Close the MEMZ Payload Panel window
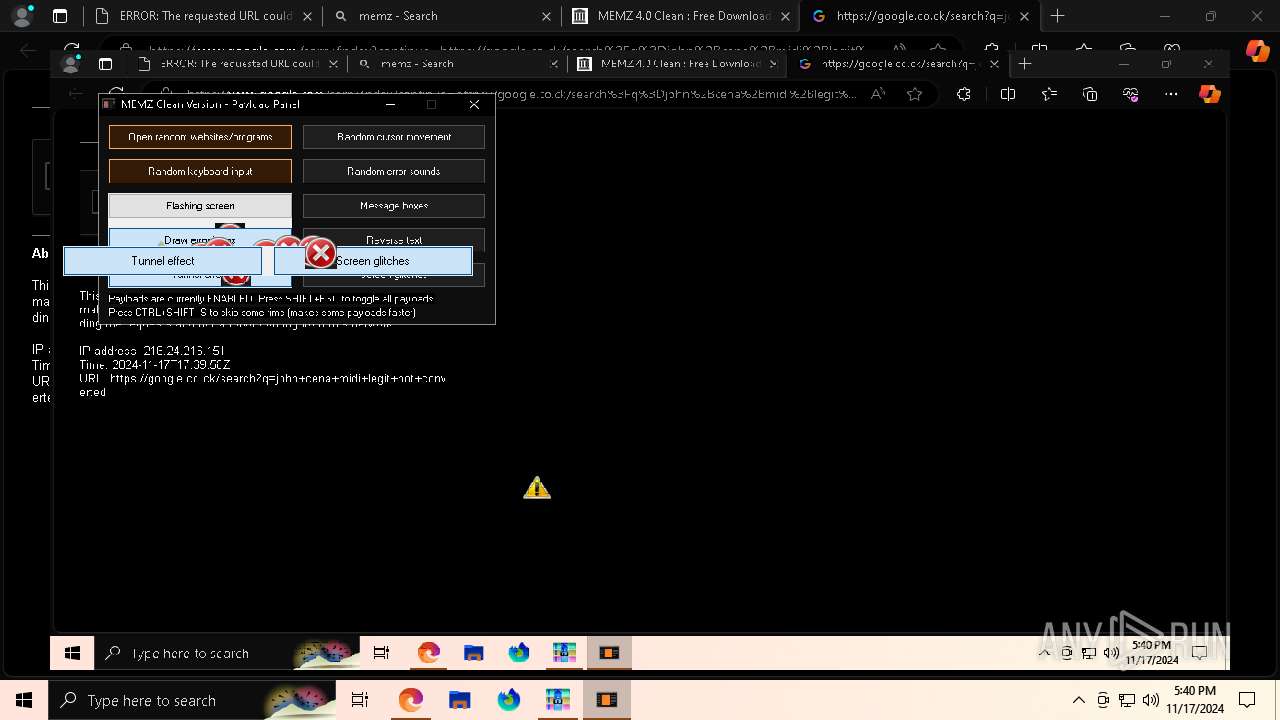This screenshot has width=1280, height=720. [474, 104]
